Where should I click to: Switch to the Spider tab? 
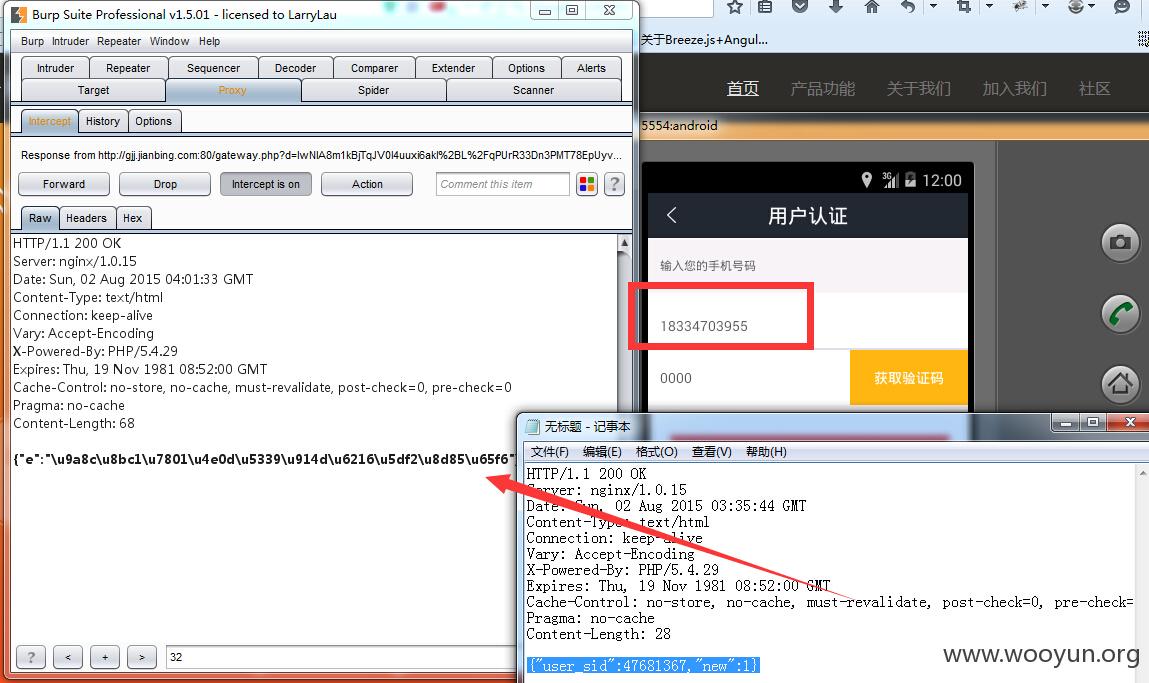[373, 90]
